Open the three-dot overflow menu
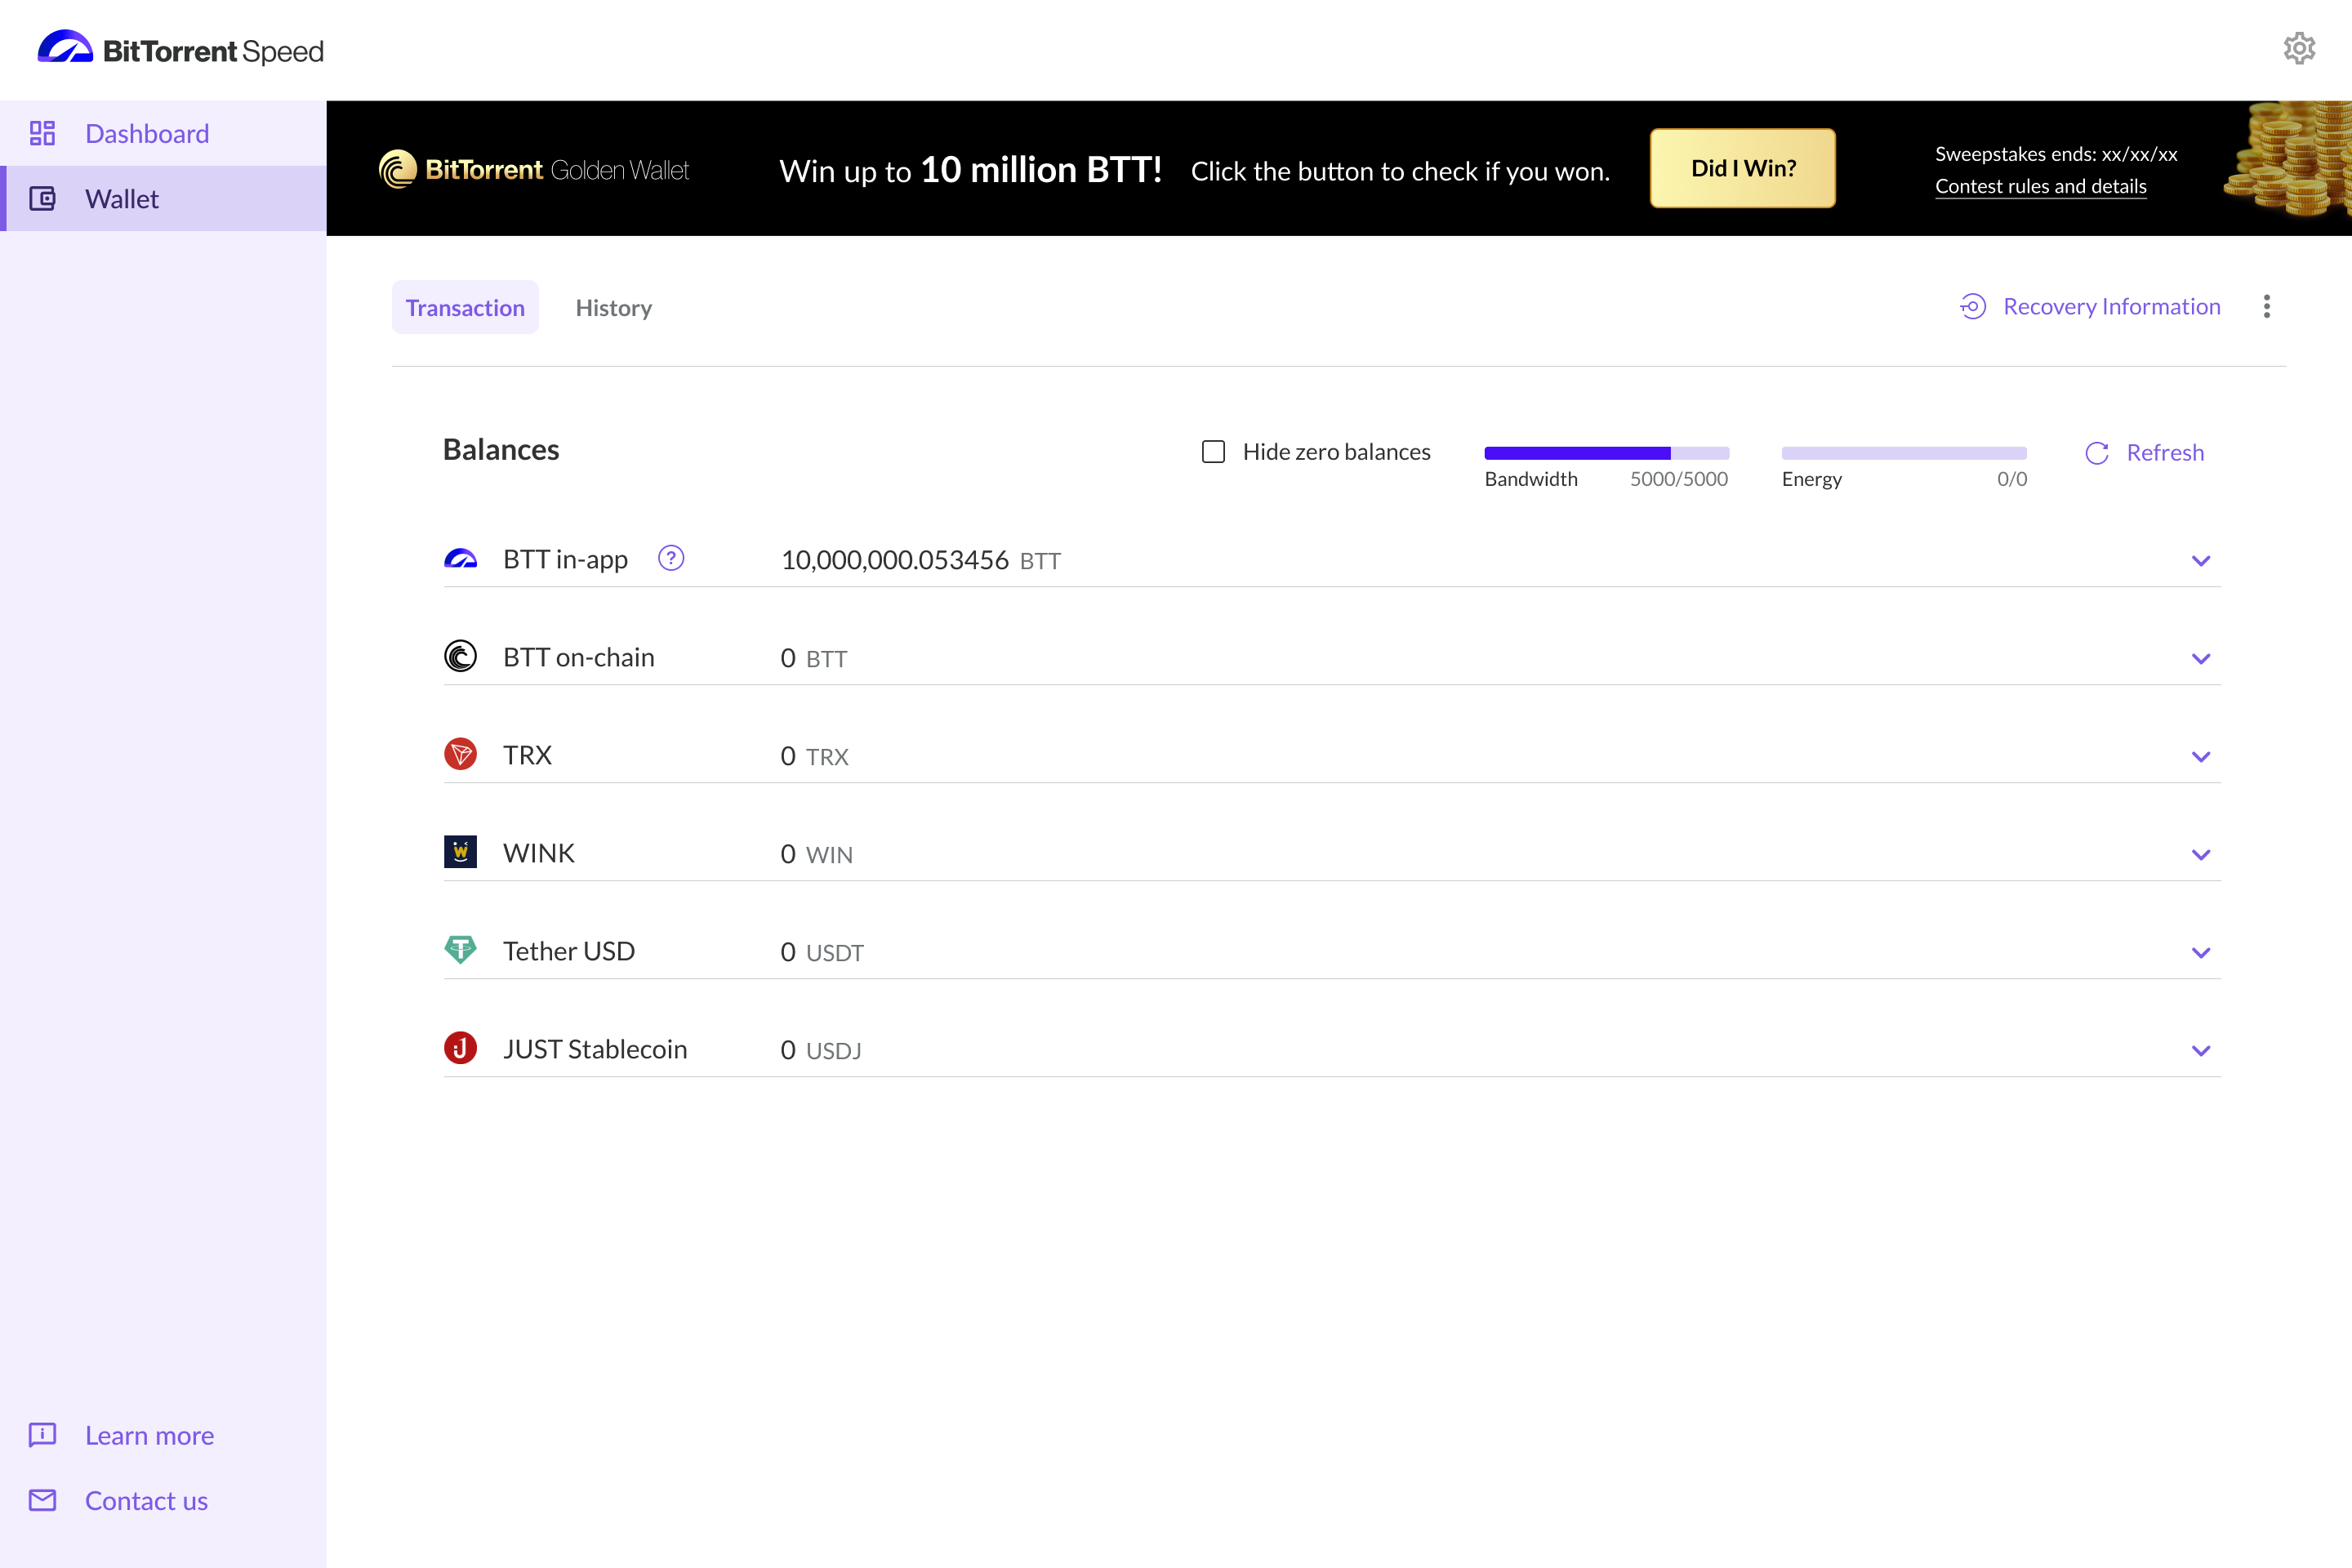Screen dimensions: 2352x1568 click(x=2267, y=306)
